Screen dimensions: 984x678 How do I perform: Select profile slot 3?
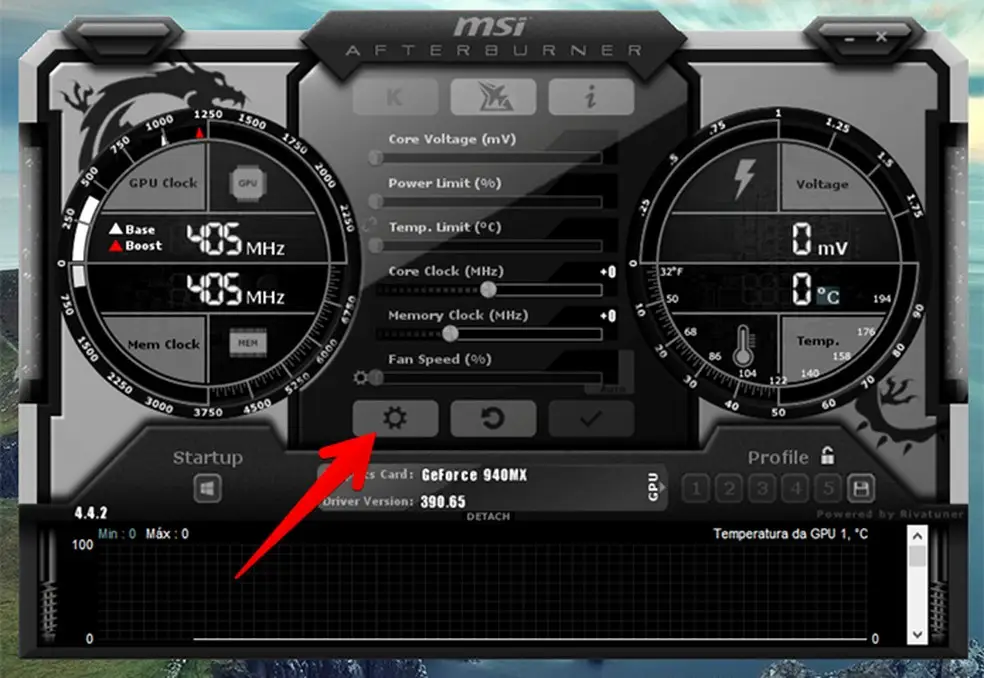(762, 489)
